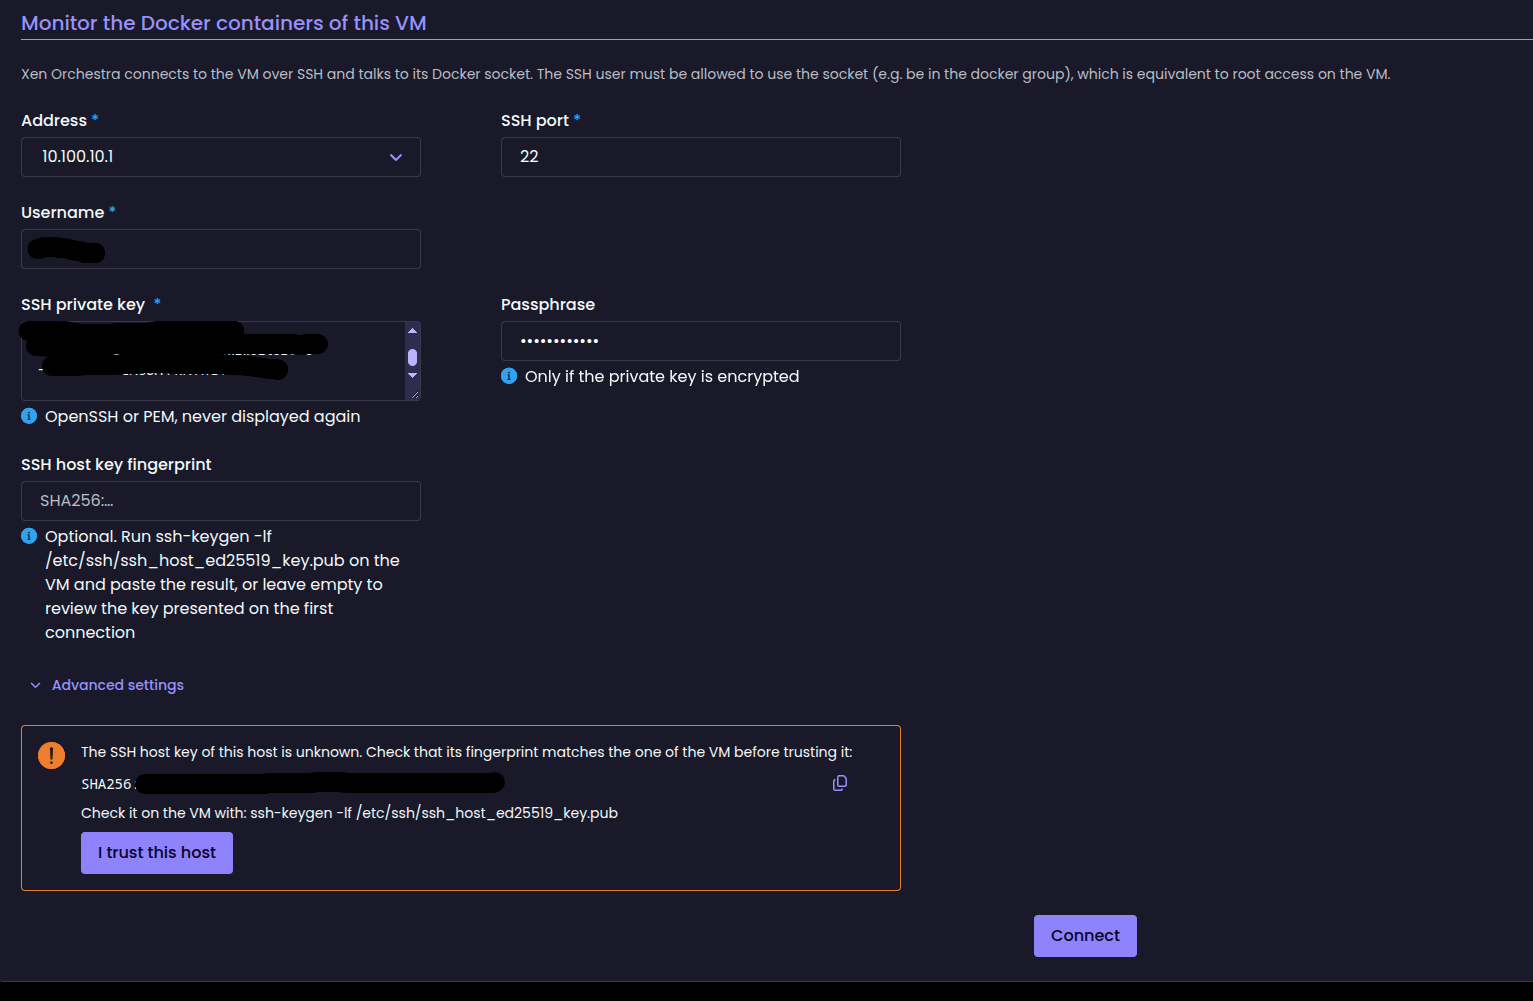Click the 'SSH port' field label
The width and height of the screenshot is (1533, 1001).
pyautogui.click(x=535, y=120)
